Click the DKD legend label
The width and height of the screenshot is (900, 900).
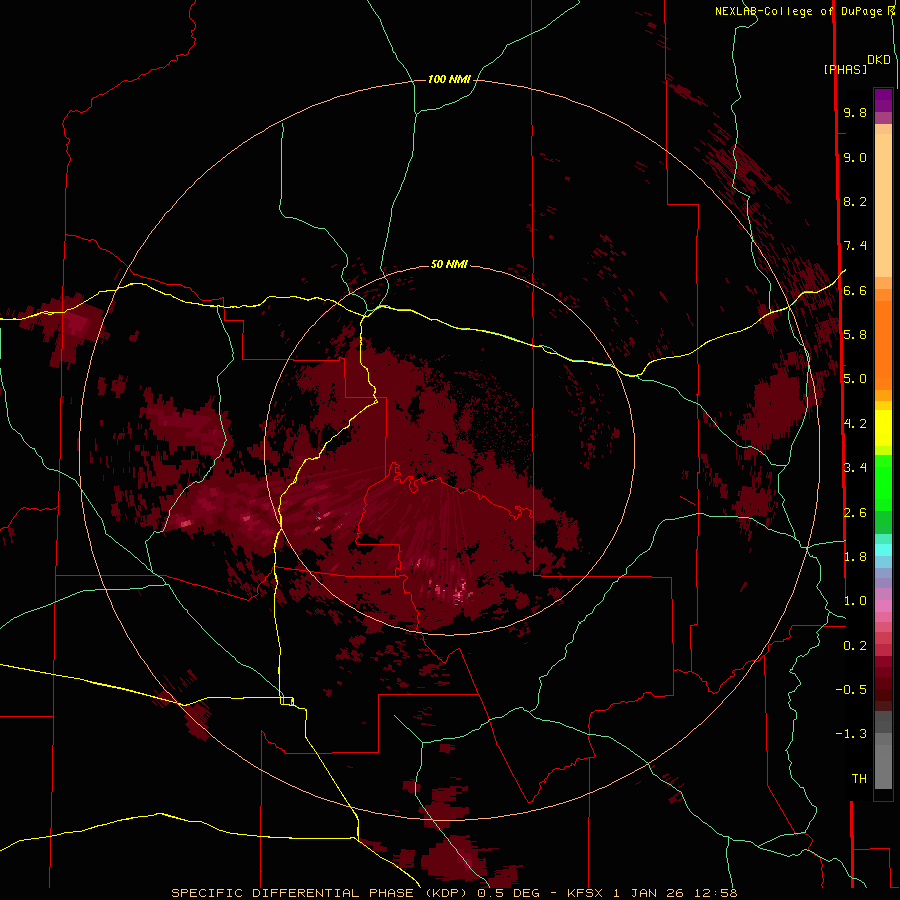879,60
